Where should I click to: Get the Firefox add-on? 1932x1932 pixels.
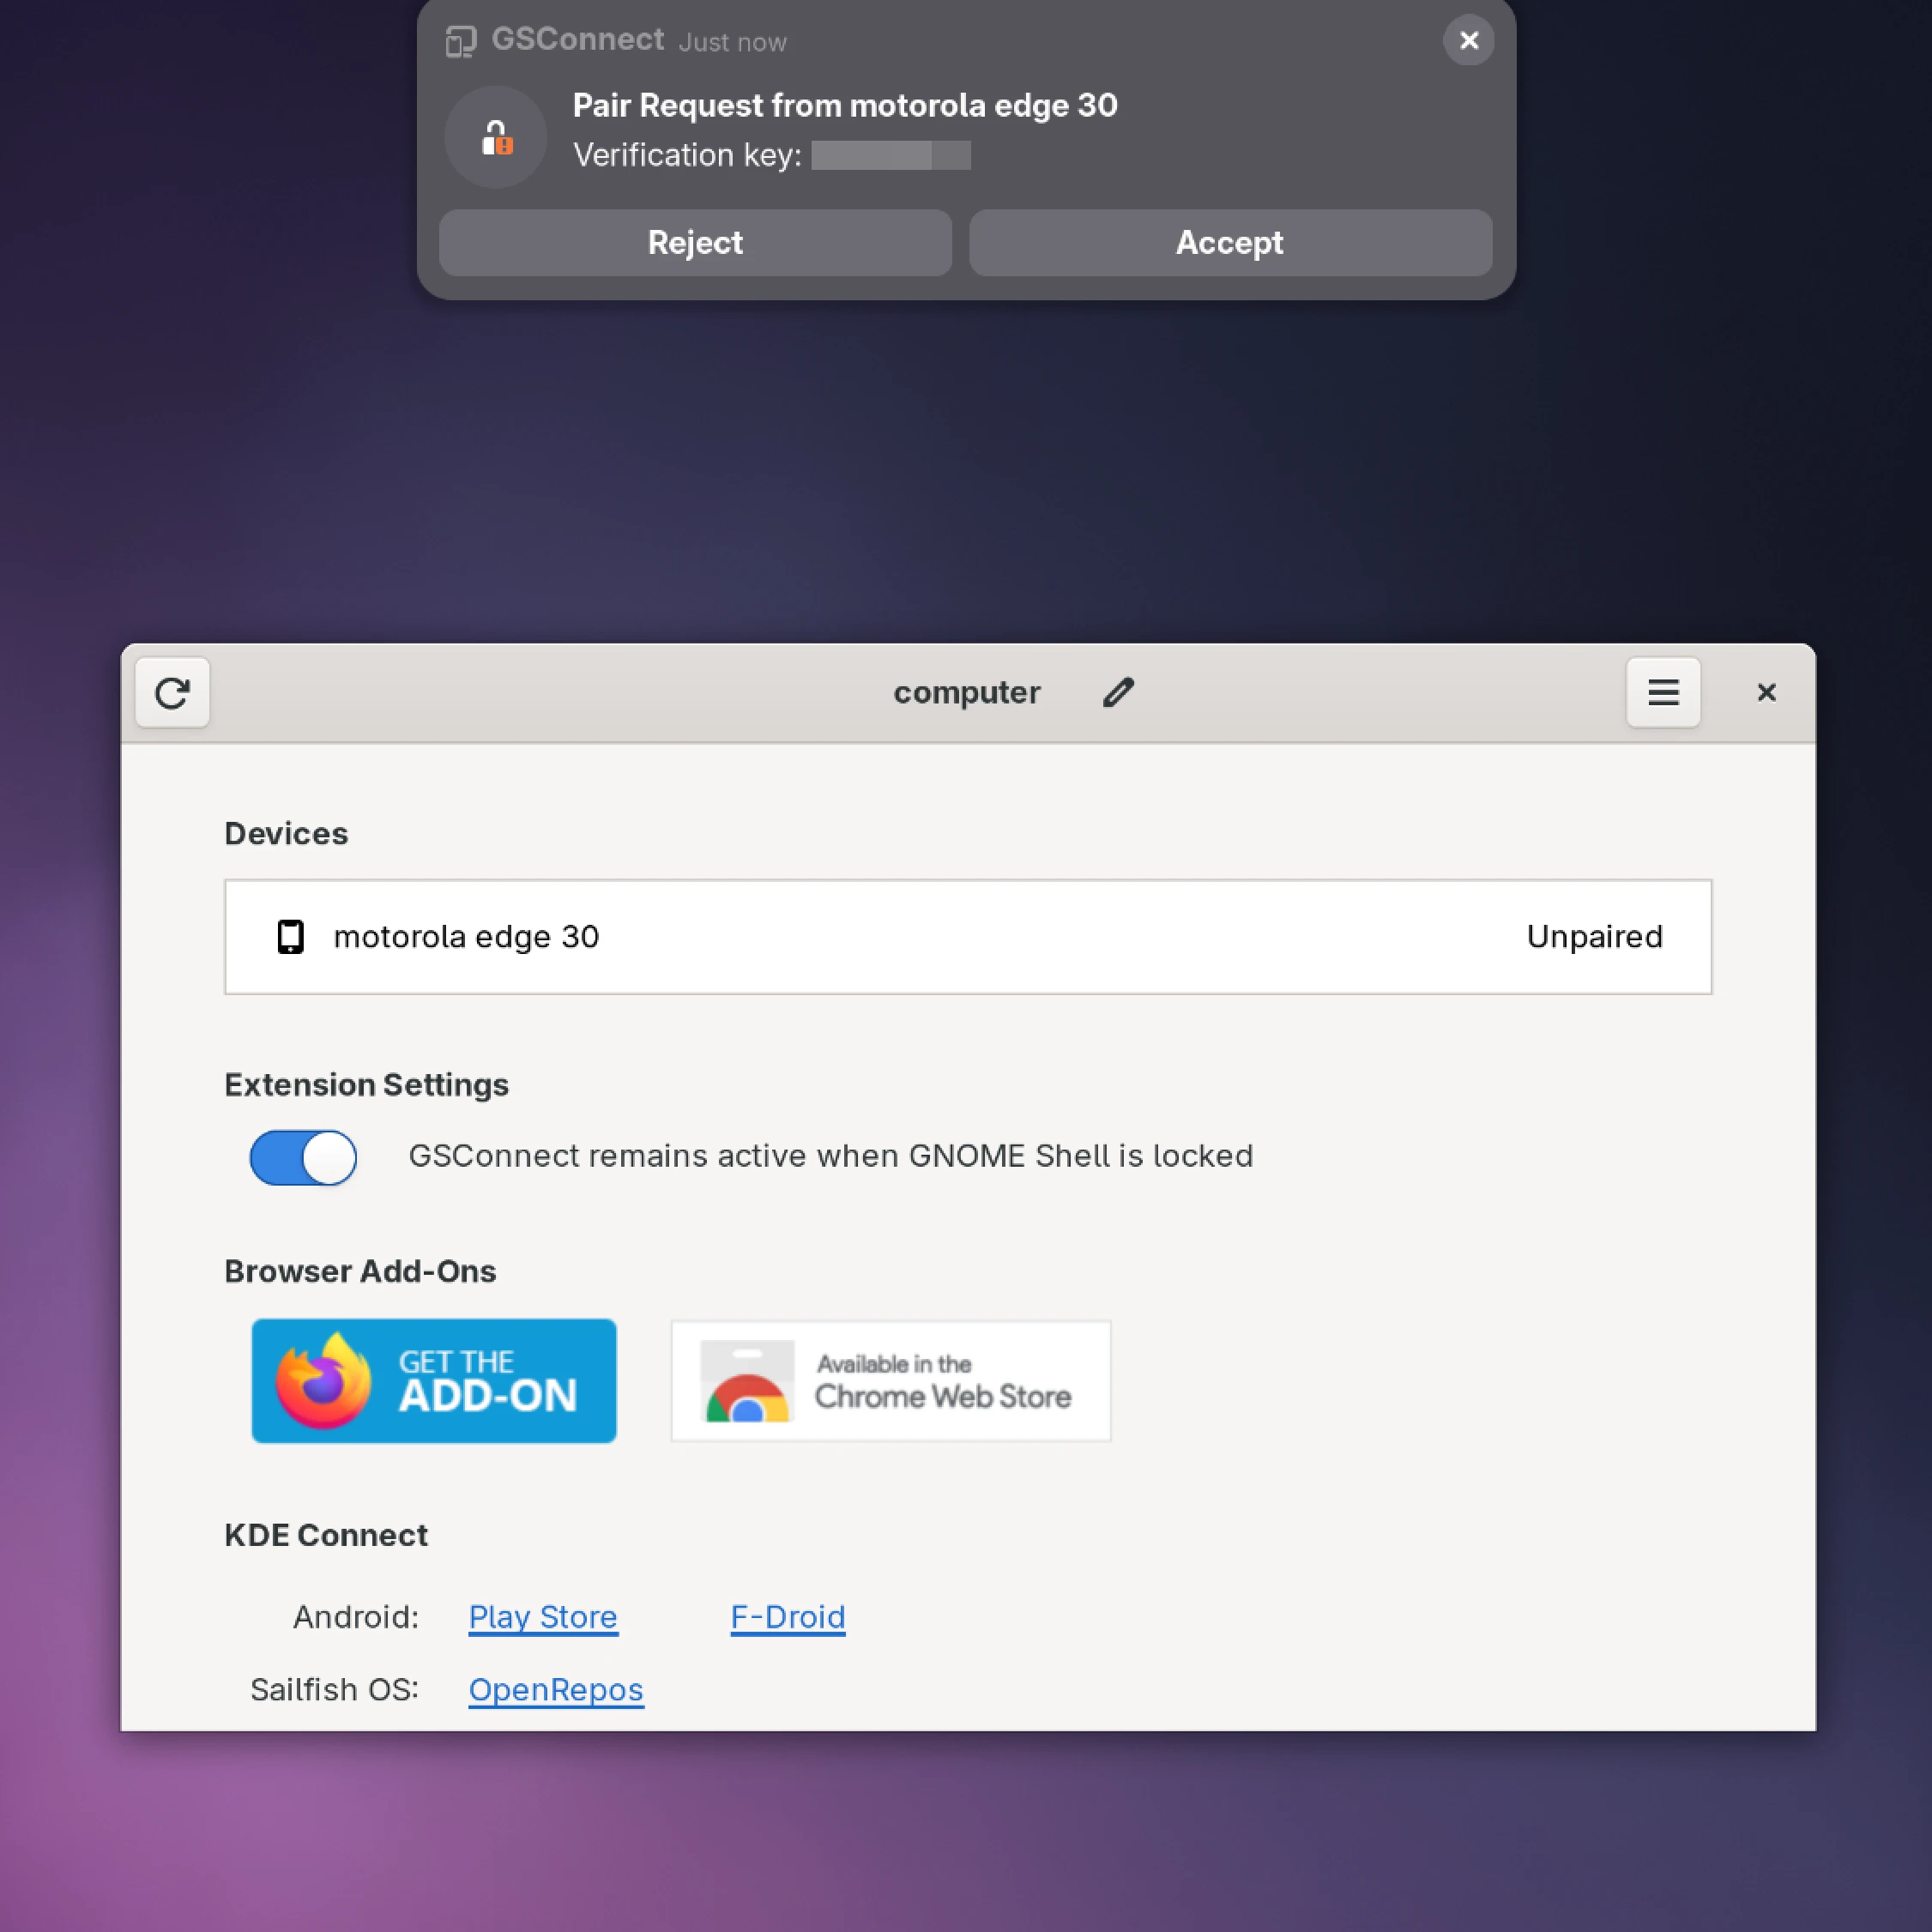coord(434,1380)
